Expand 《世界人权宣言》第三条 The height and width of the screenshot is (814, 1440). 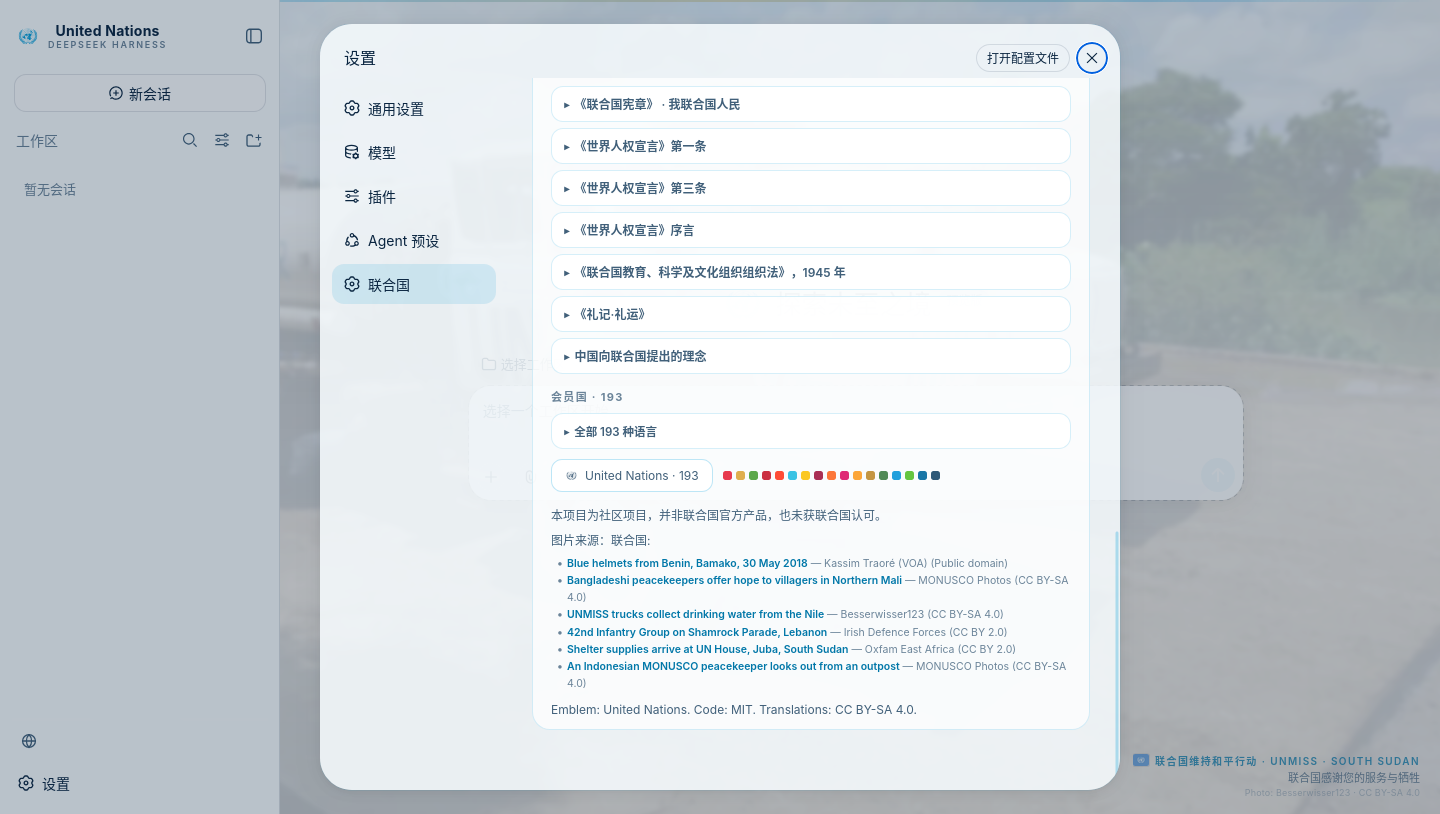(x=811, y=188)
